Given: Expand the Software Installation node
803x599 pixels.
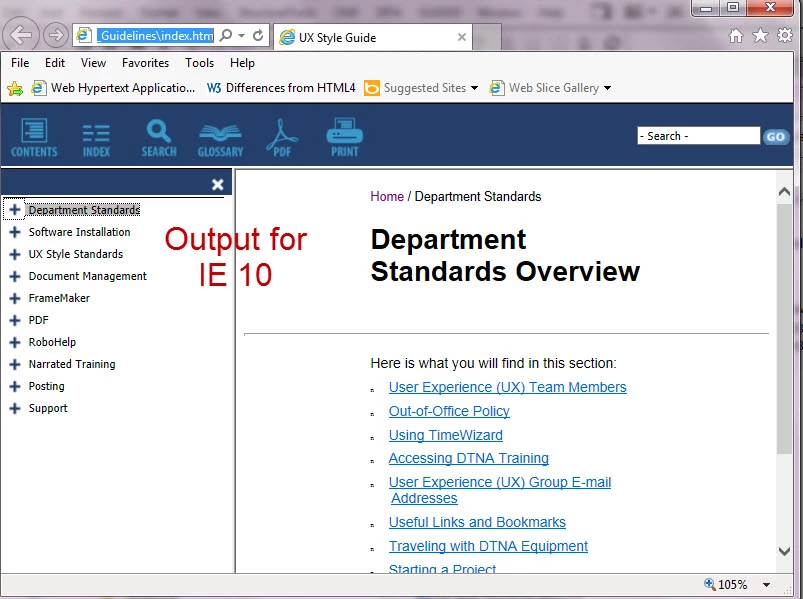Looking at the screenshot, I should [x=14, y=232].
